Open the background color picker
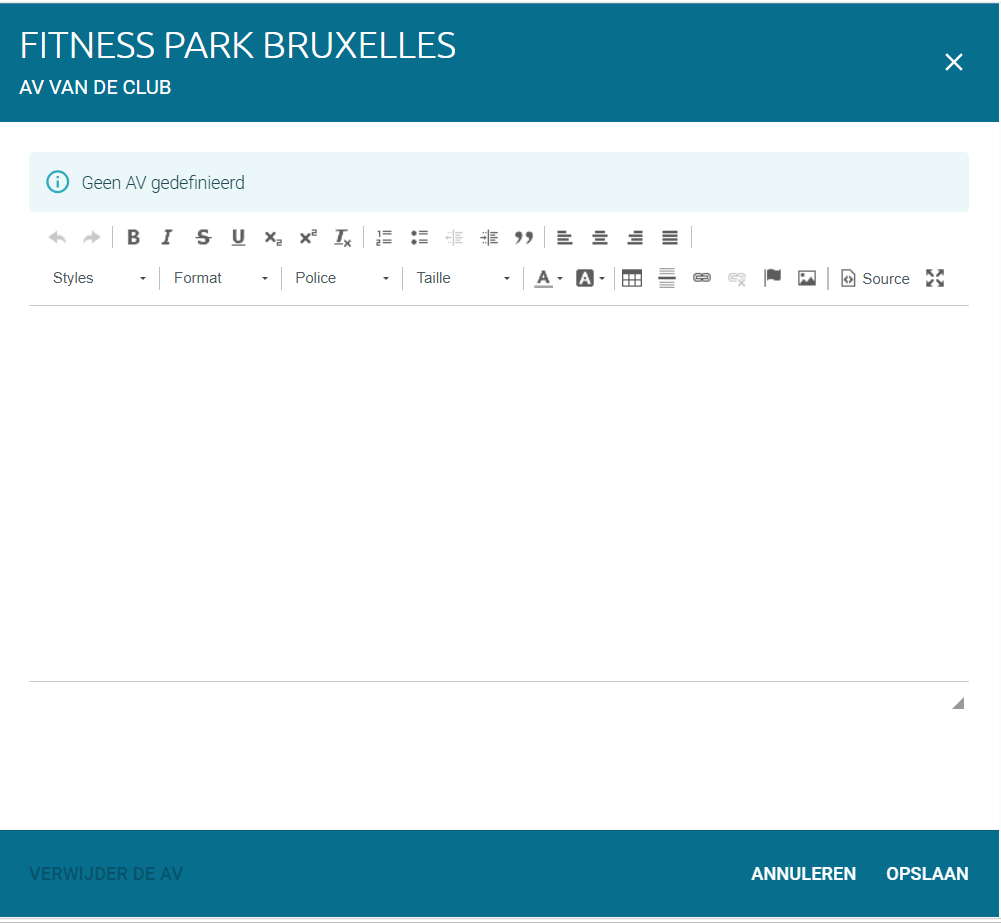This screenshot has width=1001, height=923. (590, 278)
